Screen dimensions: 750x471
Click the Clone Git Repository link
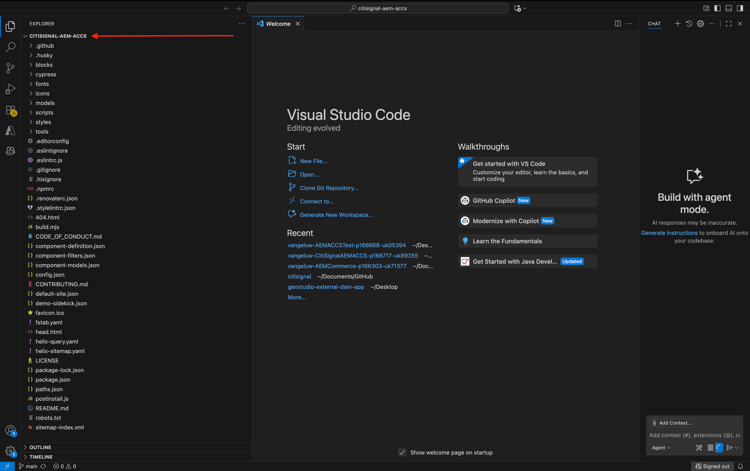(328, 188)
